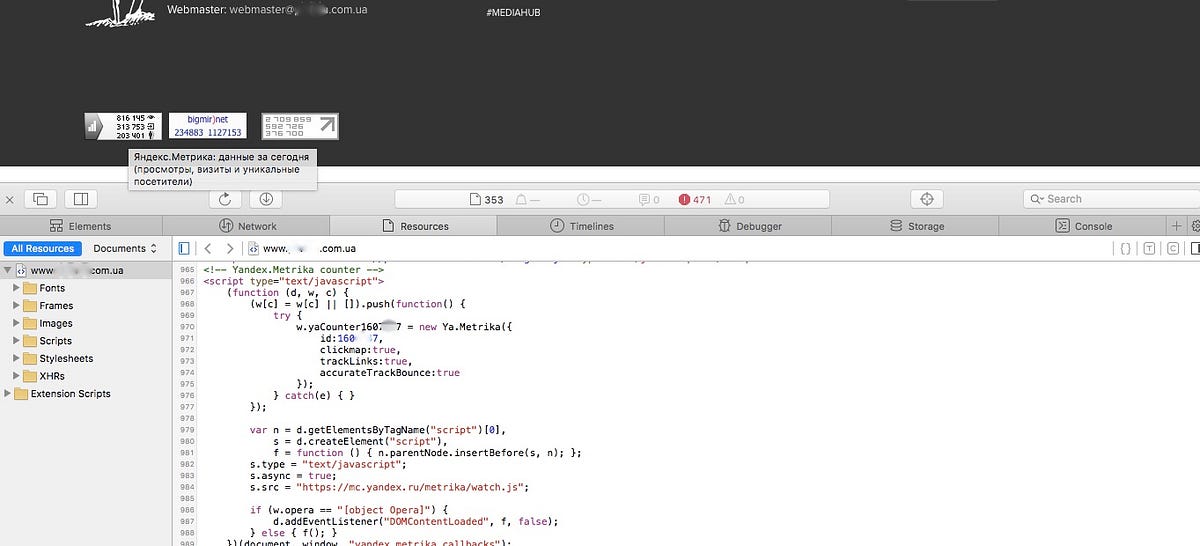Select the Stylesheets folder

click(x=58, y=358)
